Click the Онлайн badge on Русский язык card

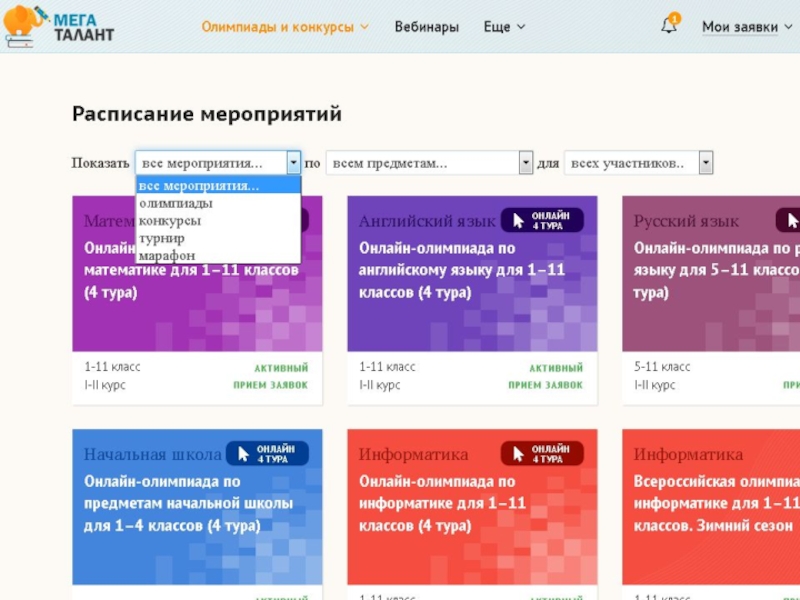pyautogui.click(x=788, y=221)
